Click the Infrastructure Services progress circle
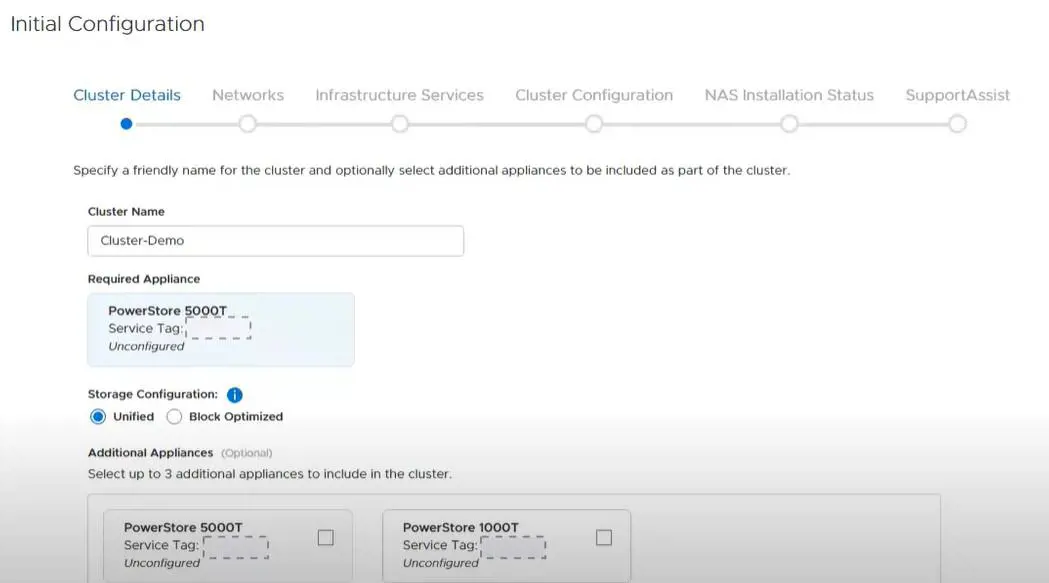Viewport: 1049px width, 583px height. pos(400,124)
